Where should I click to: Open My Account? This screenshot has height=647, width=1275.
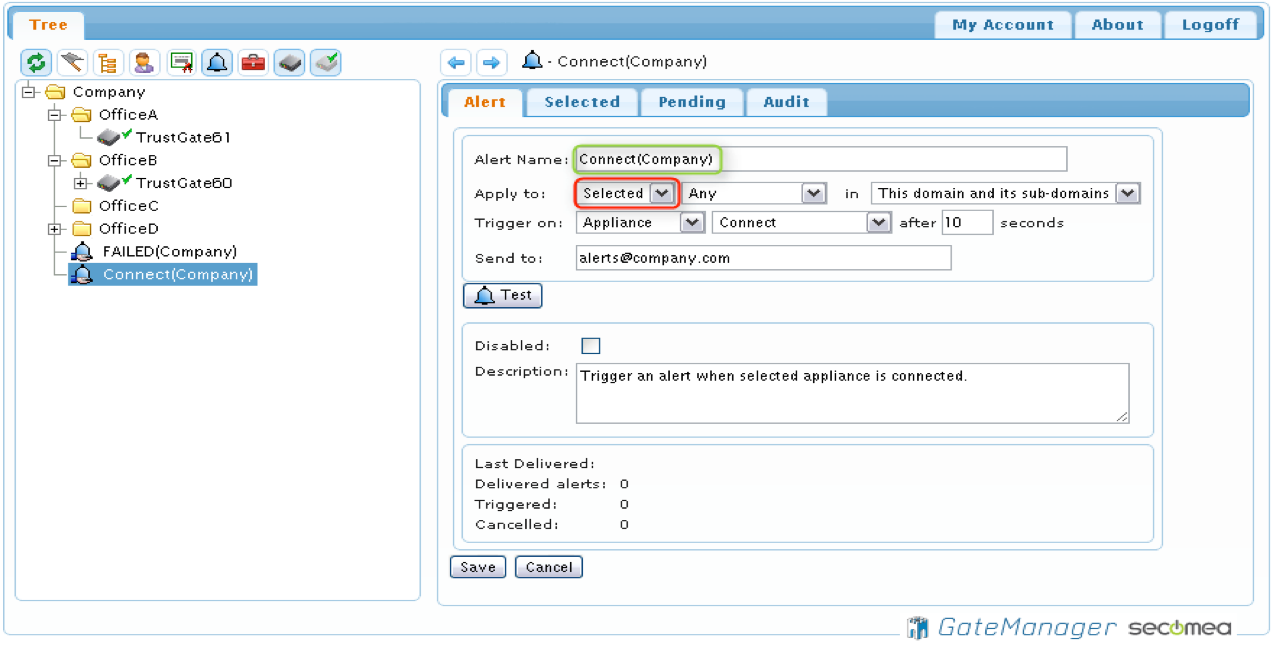pos(1003,25)
